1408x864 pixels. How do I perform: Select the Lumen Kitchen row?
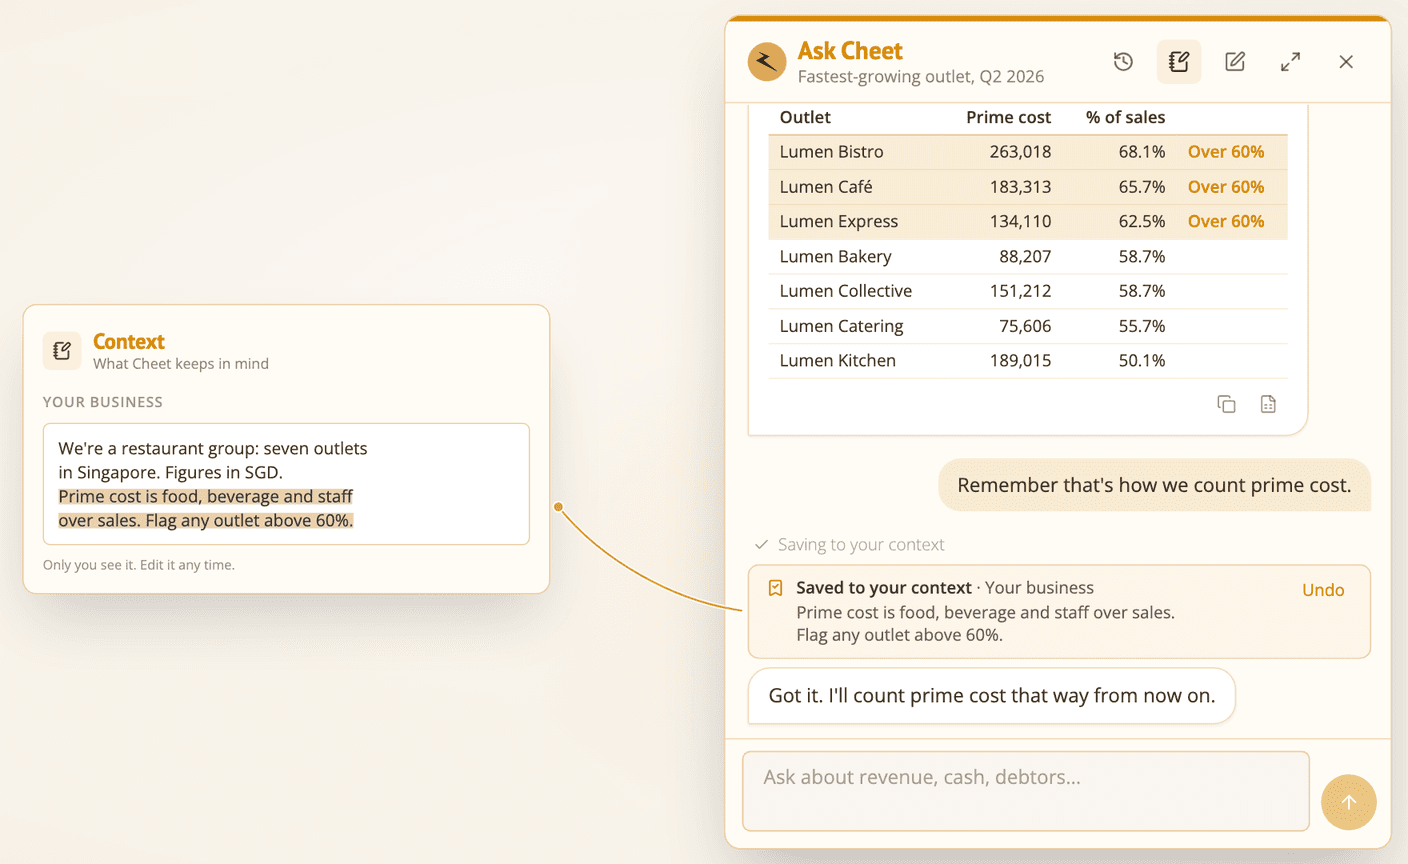pos(1027,360)
